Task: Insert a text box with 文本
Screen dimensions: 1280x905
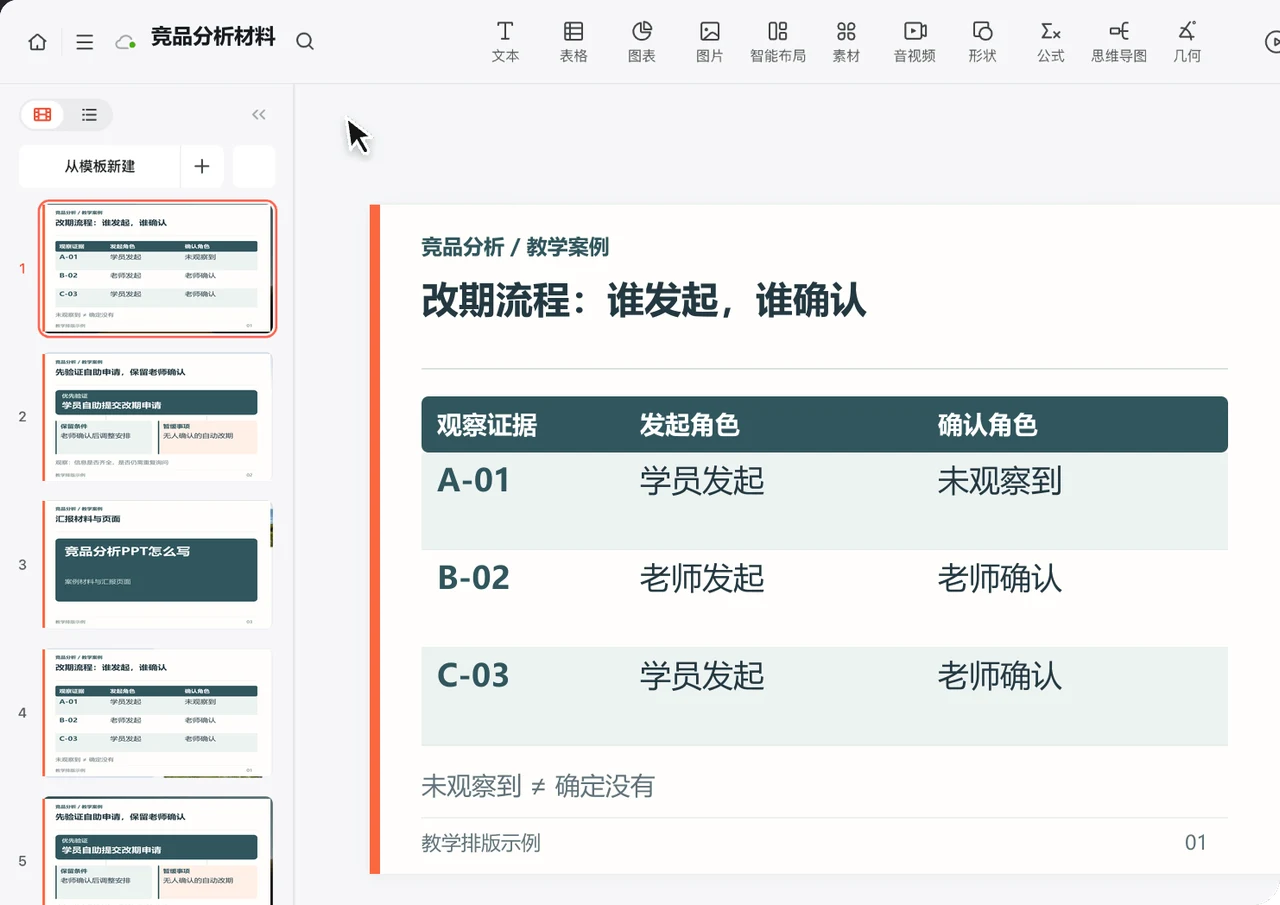Action: [506, 42]
